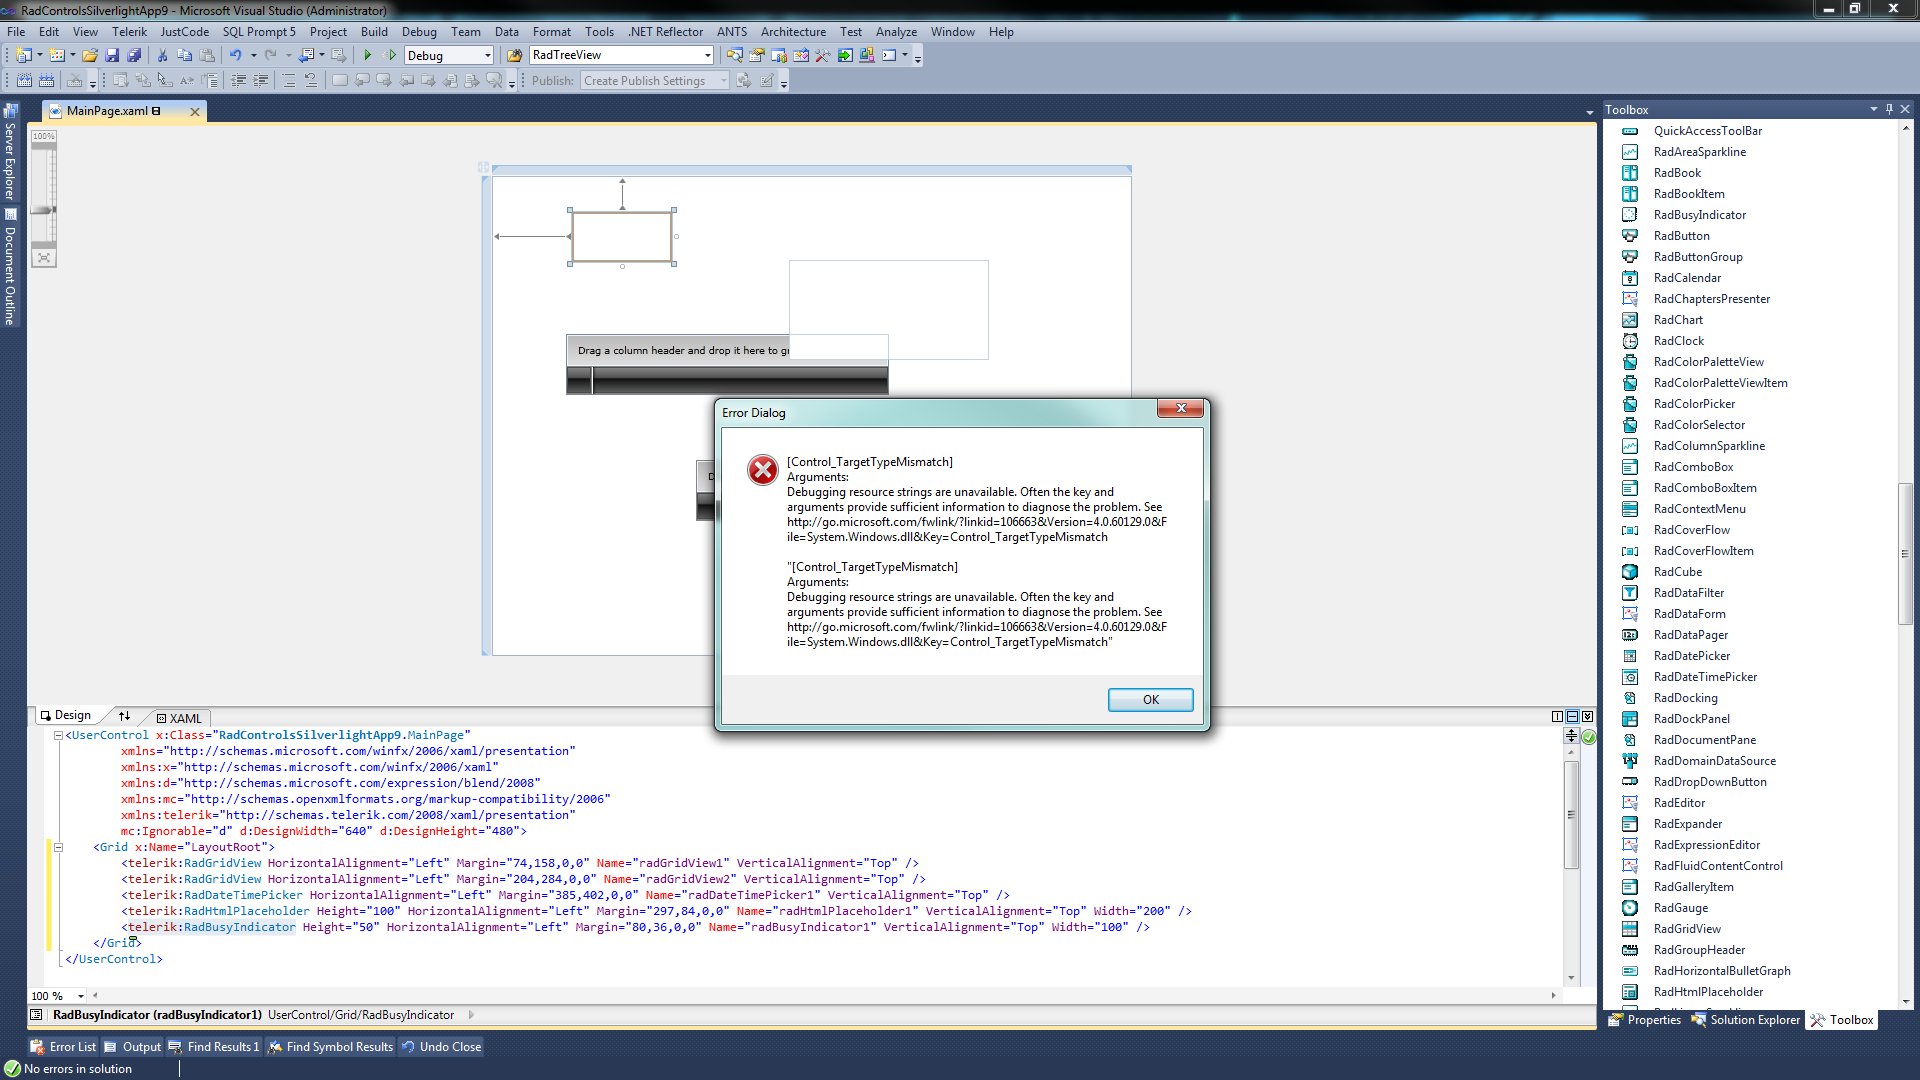Image resolution: width=1920 pixels, height=1080 pixels.
Task: Click the Toolbox vertical scrollbar thumb
Action: (1905, 554)
